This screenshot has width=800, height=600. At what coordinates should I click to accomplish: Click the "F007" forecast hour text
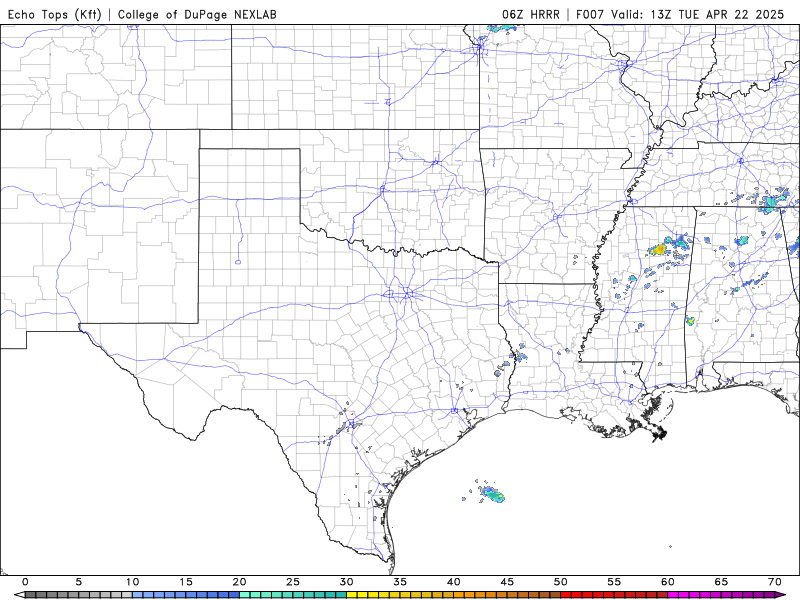(x=591, y=14)
